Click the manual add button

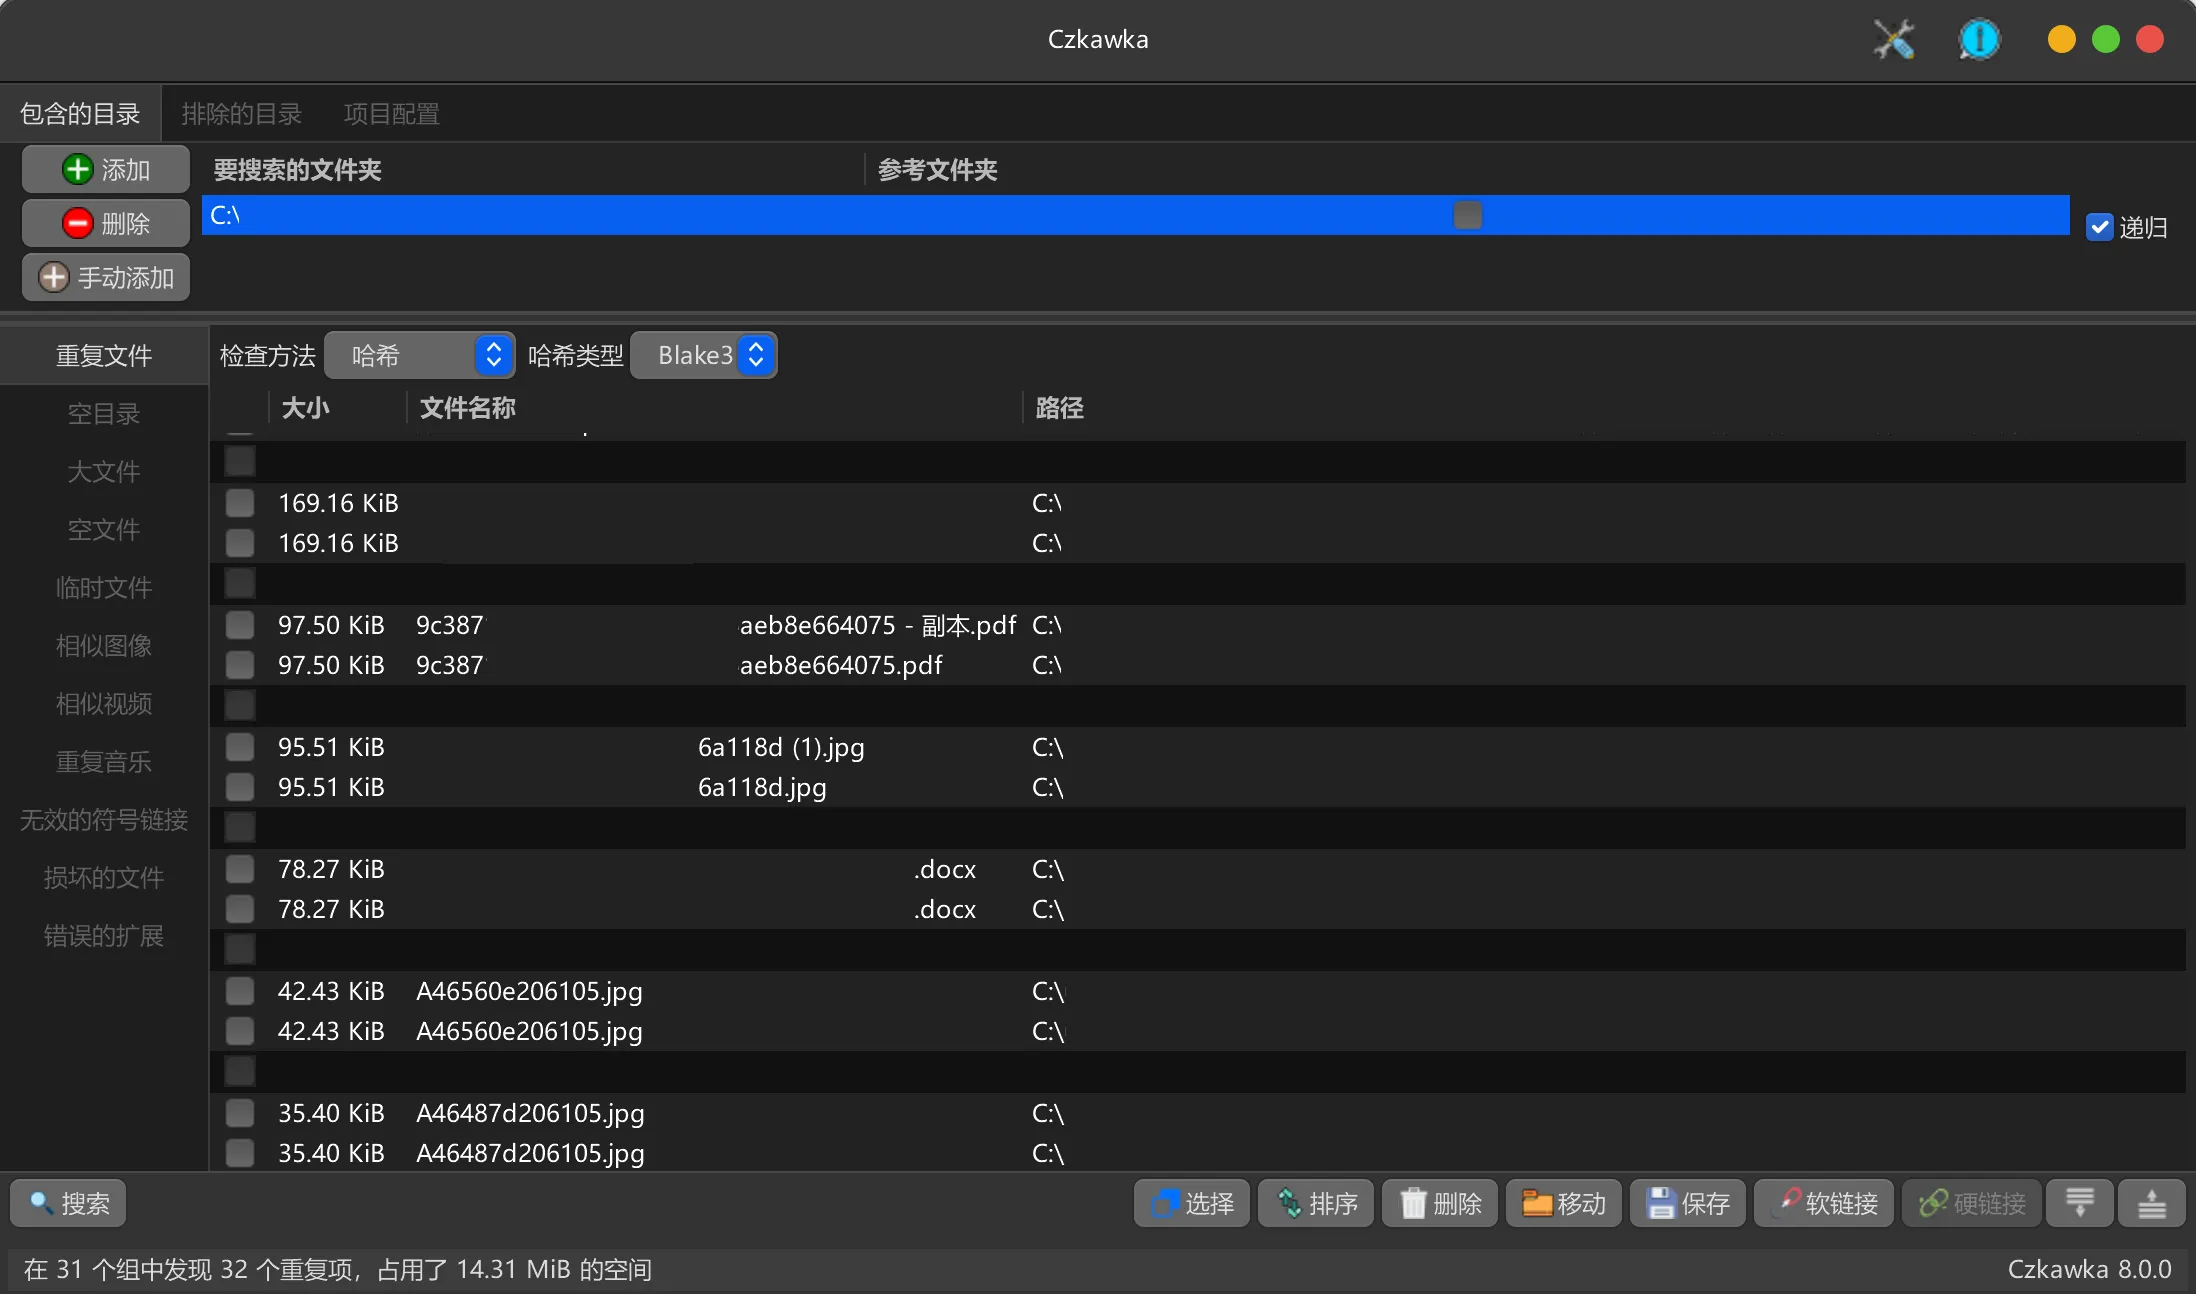tap(106, 277)
